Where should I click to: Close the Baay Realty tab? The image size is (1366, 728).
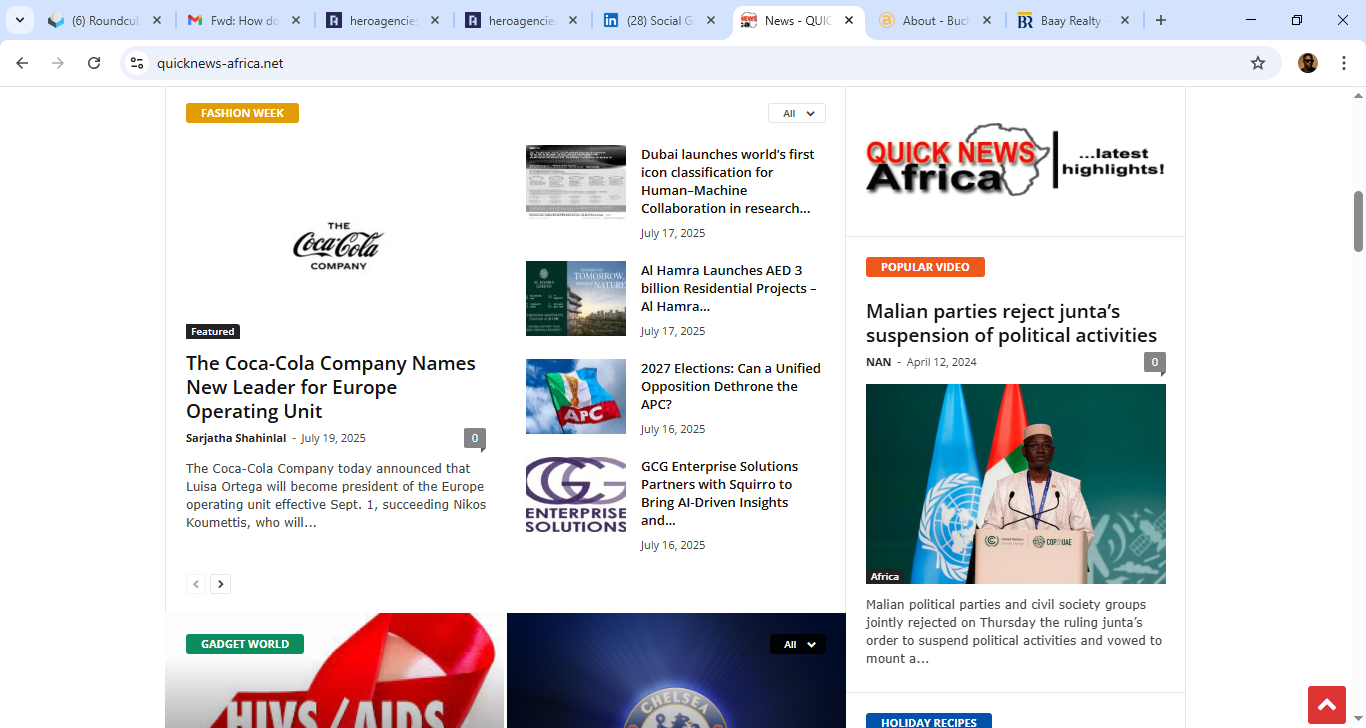[x=1125, y=20]
